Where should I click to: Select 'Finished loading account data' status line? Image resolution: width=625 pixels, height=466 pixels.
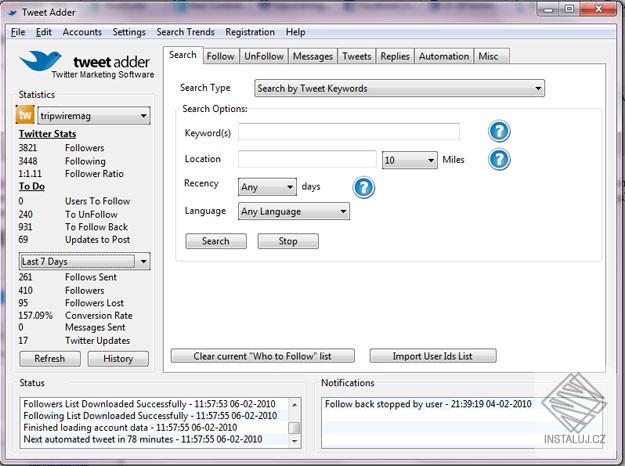click(130, 427)
